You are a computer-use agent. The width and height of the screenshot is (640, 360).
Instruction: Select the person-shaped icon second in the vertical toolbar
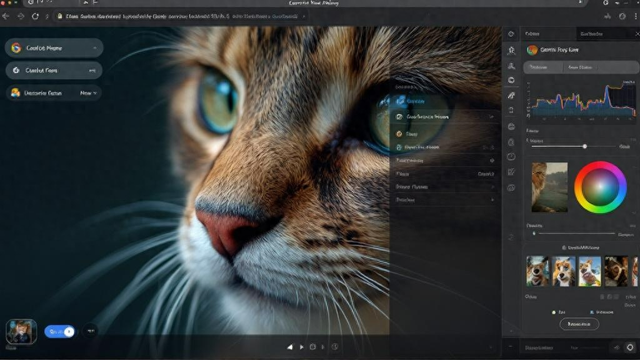pos(511,50)
